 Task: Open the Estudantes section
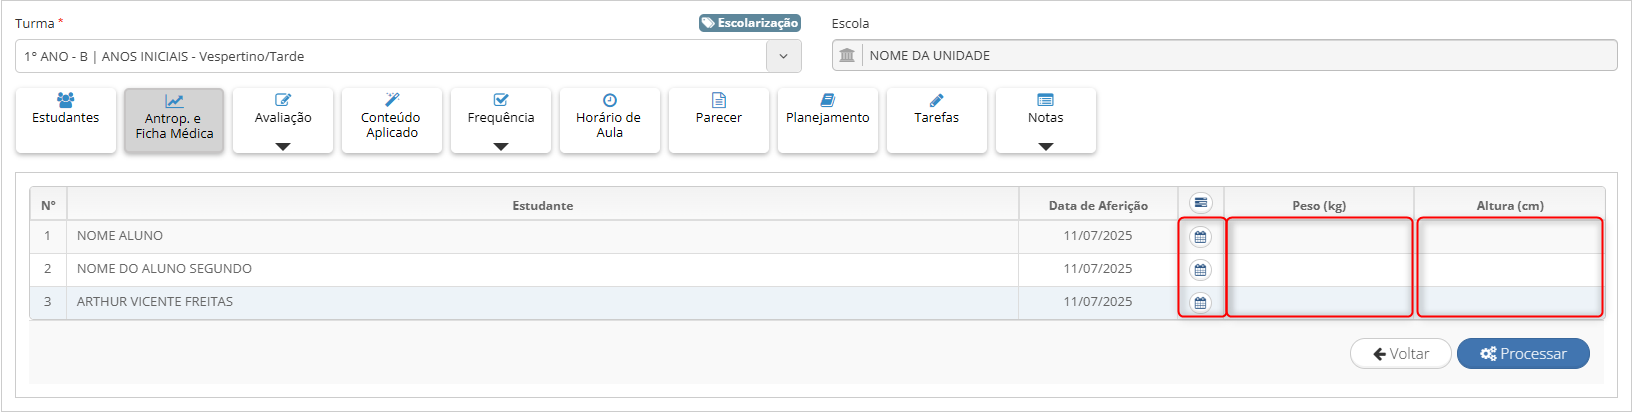click(x=66, y=120)
